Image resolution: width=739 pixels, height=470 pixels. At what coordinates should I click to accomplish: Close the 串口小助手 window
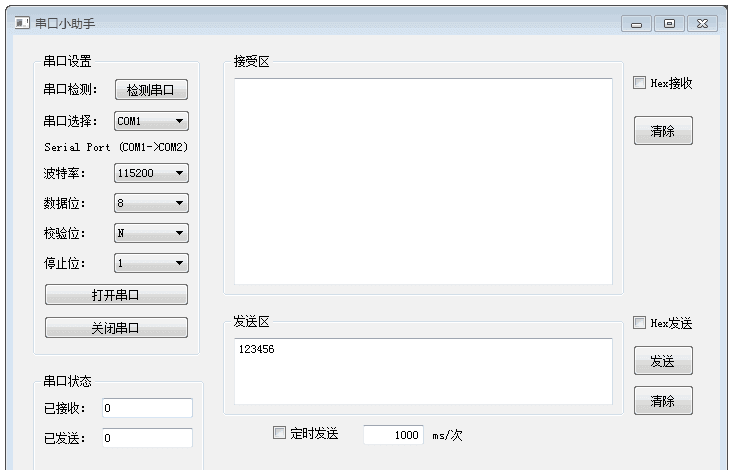point(702,24)
